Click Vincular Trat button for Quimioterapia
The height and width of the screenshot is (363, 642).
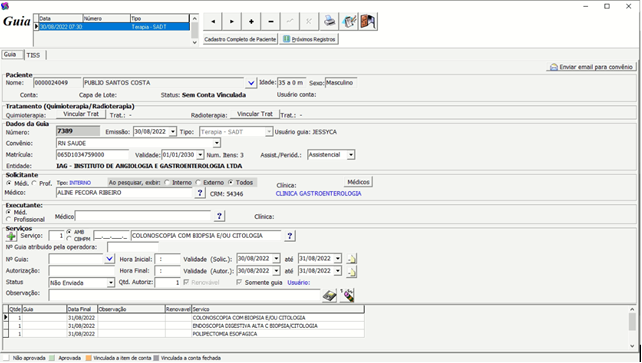coord(81,114)
